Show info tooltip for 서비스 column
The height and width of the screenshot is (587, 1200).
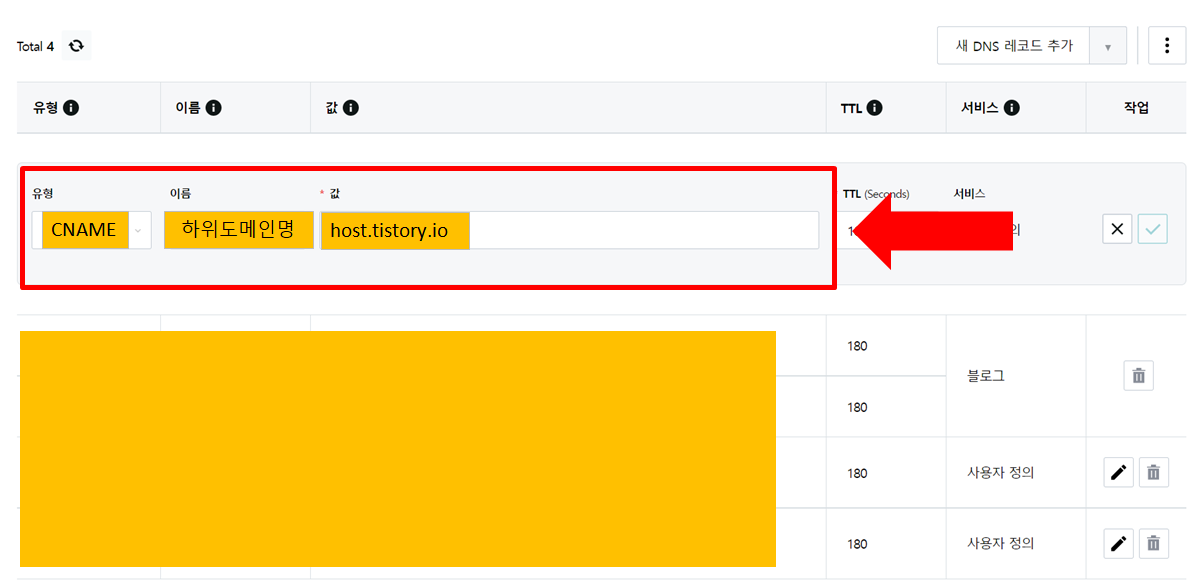point(1011,108)
